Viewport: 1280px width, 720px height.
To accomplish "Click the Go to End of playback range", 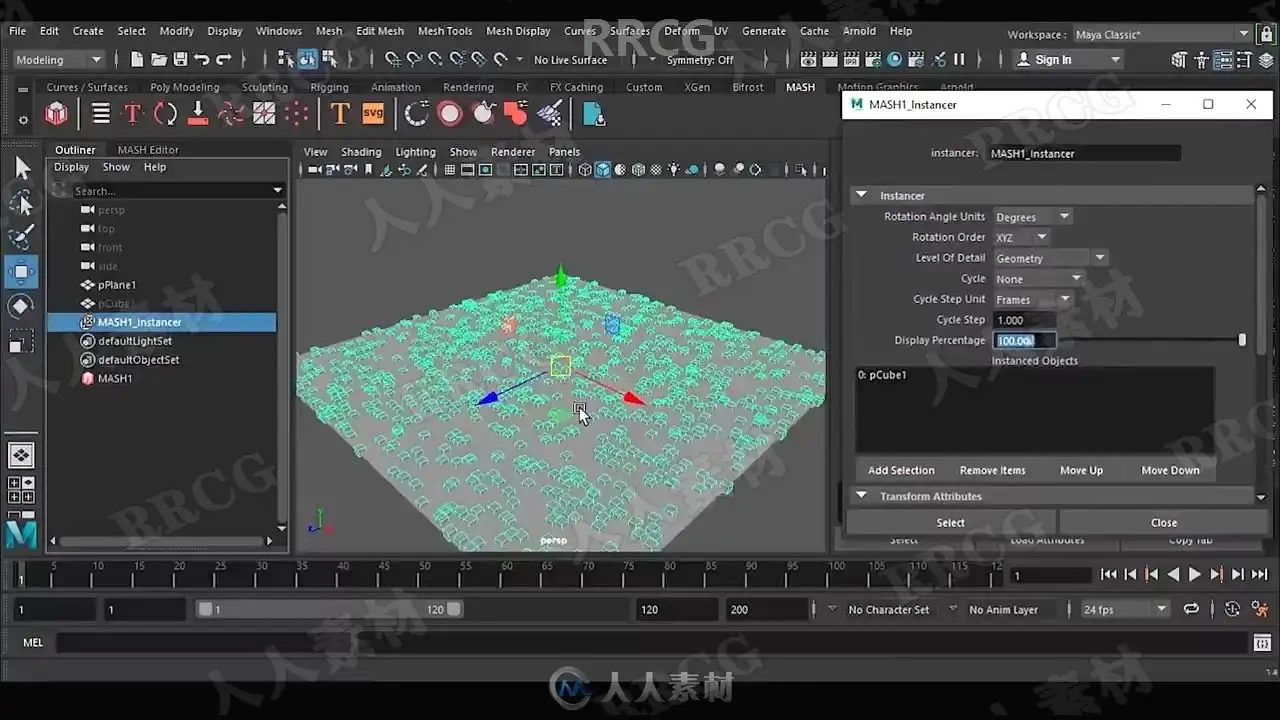I will point(1259,574).
